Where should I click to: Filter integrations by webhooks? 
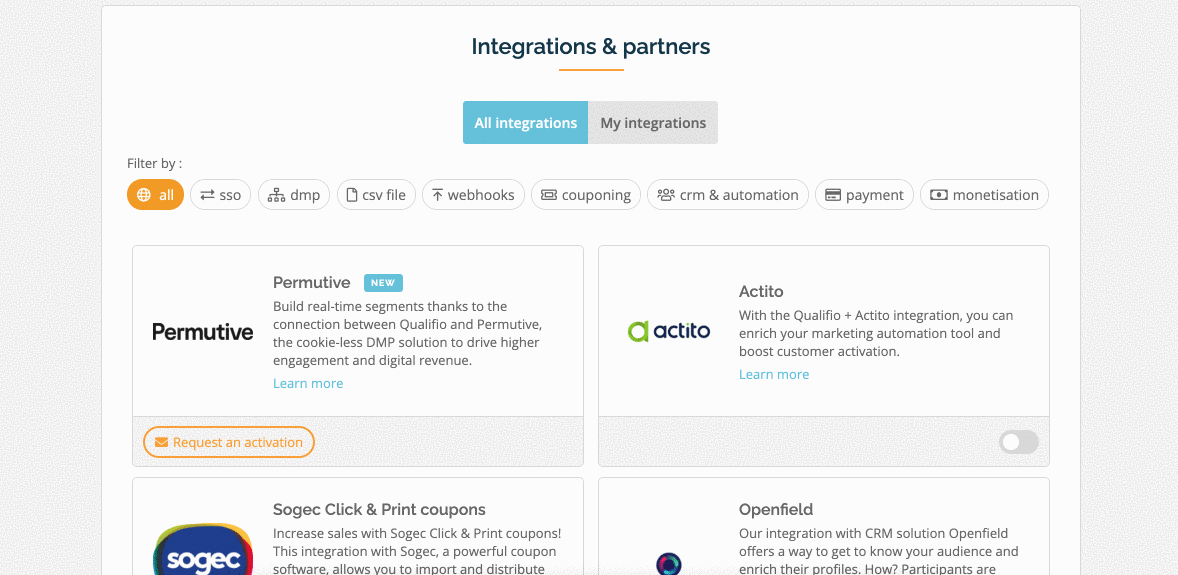point(473,195)
